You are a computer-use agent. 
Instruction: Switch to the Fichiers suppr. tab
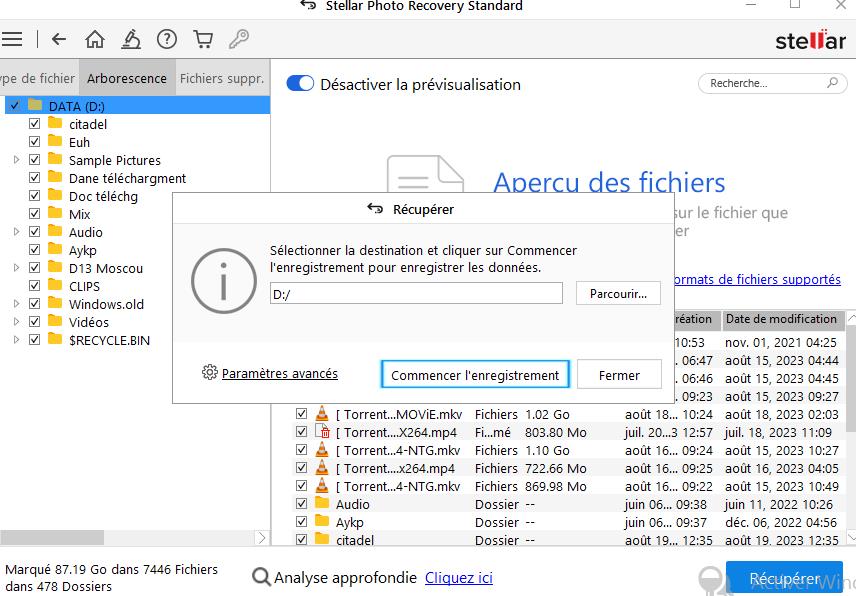click(221, 78)
